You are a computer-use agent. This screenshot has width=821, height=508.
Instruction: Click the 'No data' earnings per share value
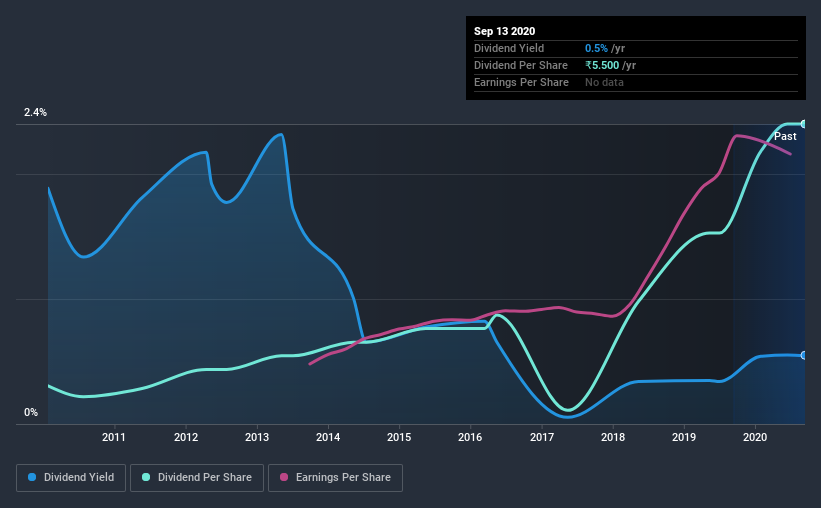coord(604,82)
